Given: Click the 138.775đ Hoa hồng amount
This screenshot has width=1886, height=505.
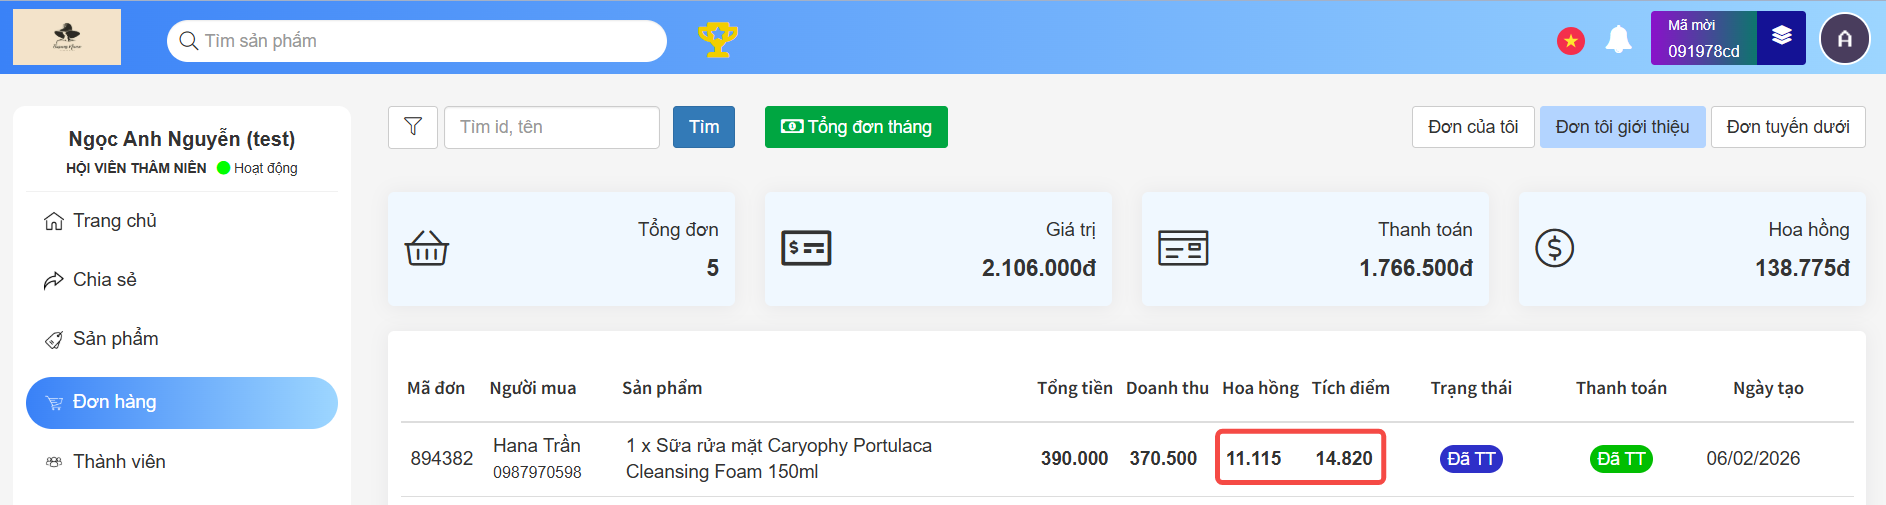Looking at the screenshot, I should tap(1802, 269).
